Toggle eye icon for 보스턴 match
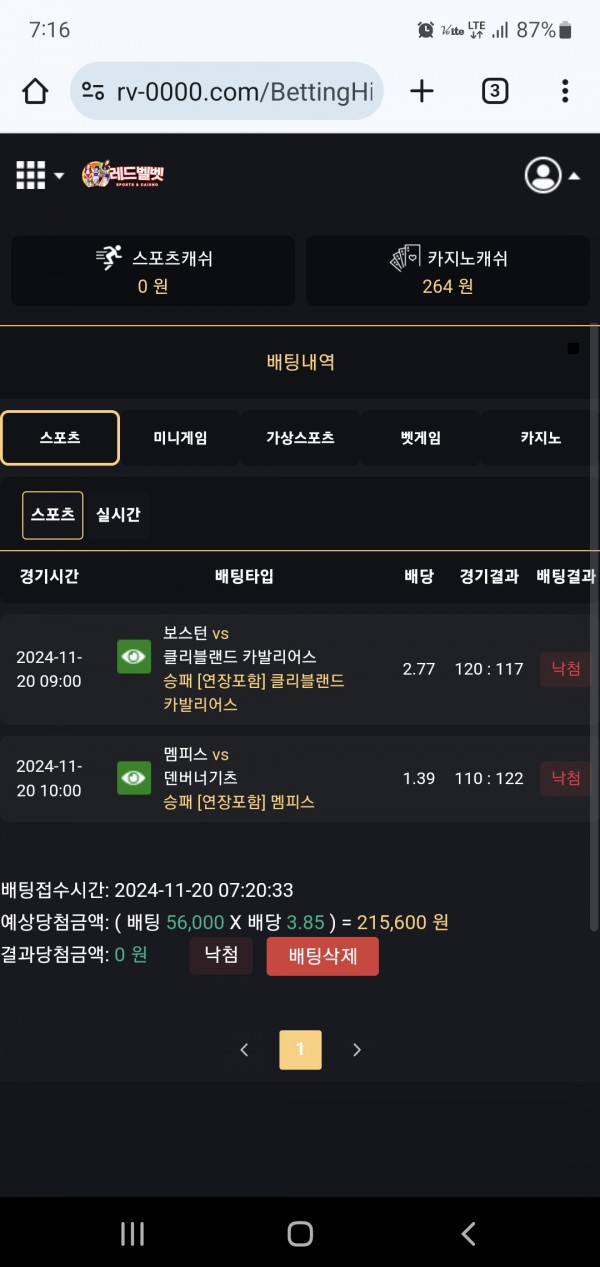This screenshot has height=1267, width=600. coord(134,657)
